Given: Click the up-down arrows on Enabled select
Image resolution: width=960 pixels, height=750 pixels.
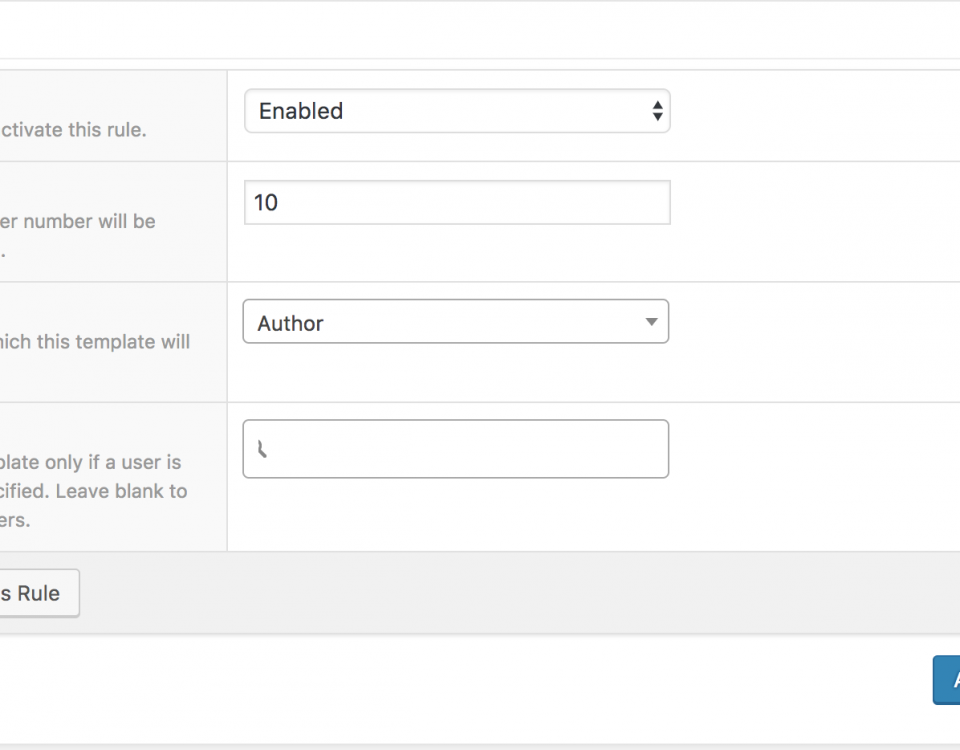Looking at the screenshot, I should click(657, 111).
